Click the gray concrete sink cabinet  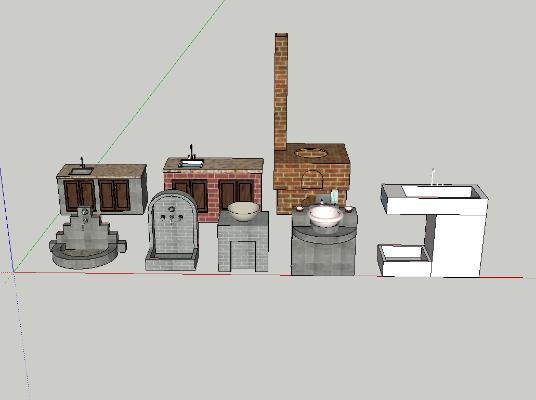point(102,189)
